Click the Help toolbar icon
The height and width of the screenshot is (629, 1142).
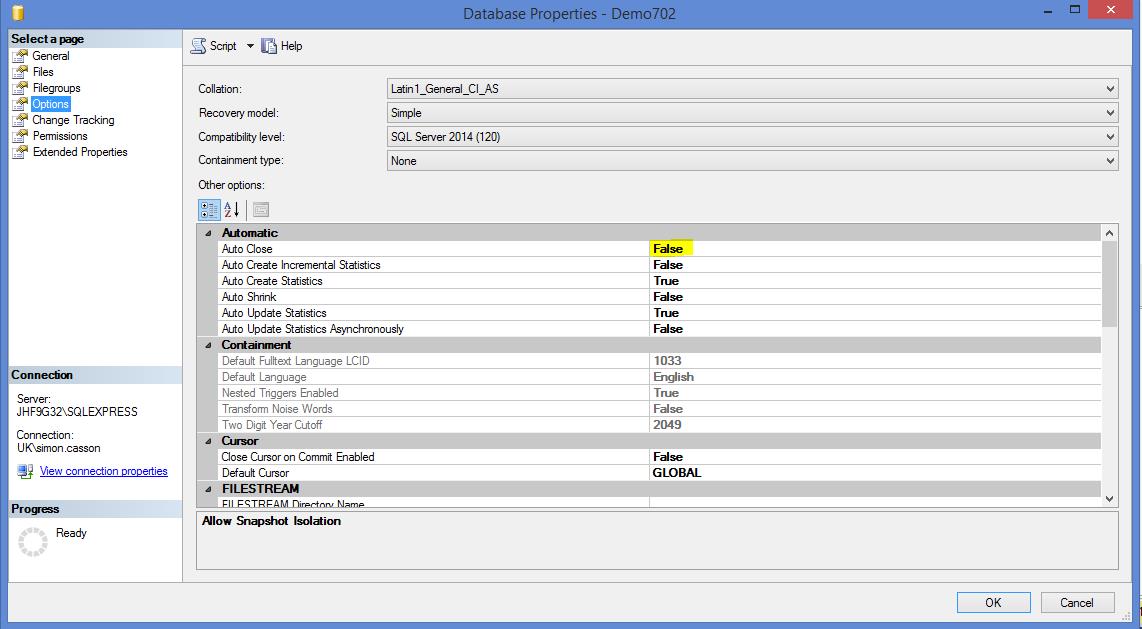pyautogui.click(x=267, y=45)
